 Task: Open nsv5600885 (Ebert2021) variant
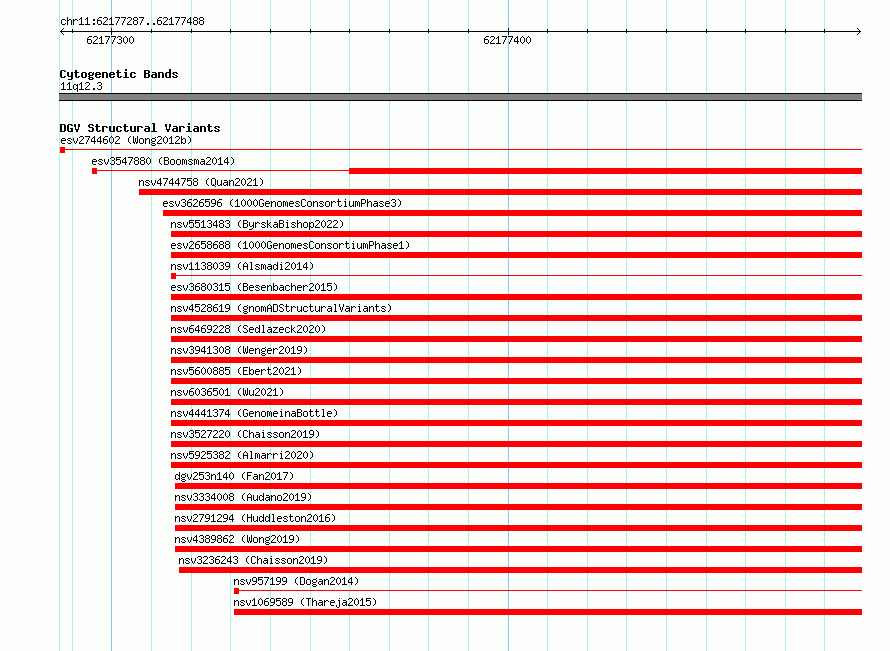(x=236, y=371)
